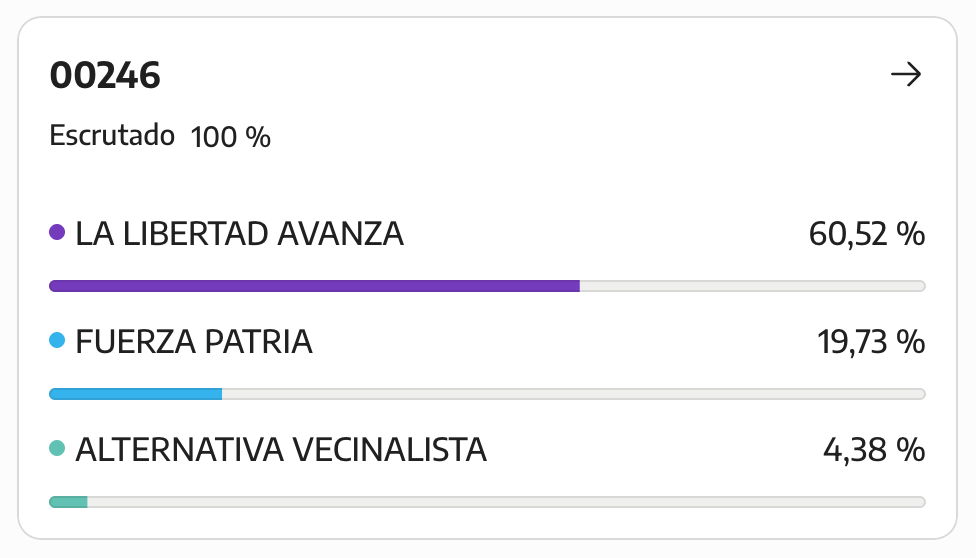Click the grey unfilled part of the purple bar
Screen dimensions: 976x558
753,286
